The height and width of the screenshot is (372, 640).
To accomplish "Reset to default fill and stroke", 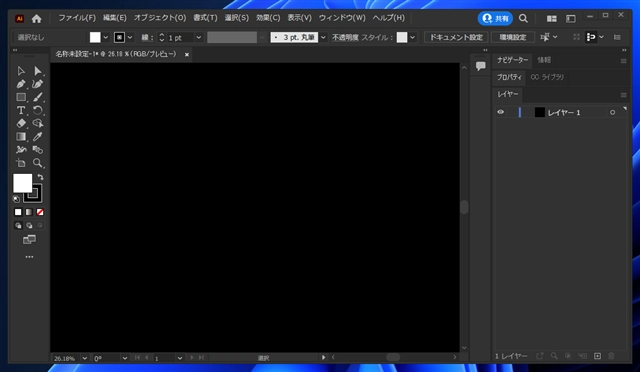I will 16,199.
